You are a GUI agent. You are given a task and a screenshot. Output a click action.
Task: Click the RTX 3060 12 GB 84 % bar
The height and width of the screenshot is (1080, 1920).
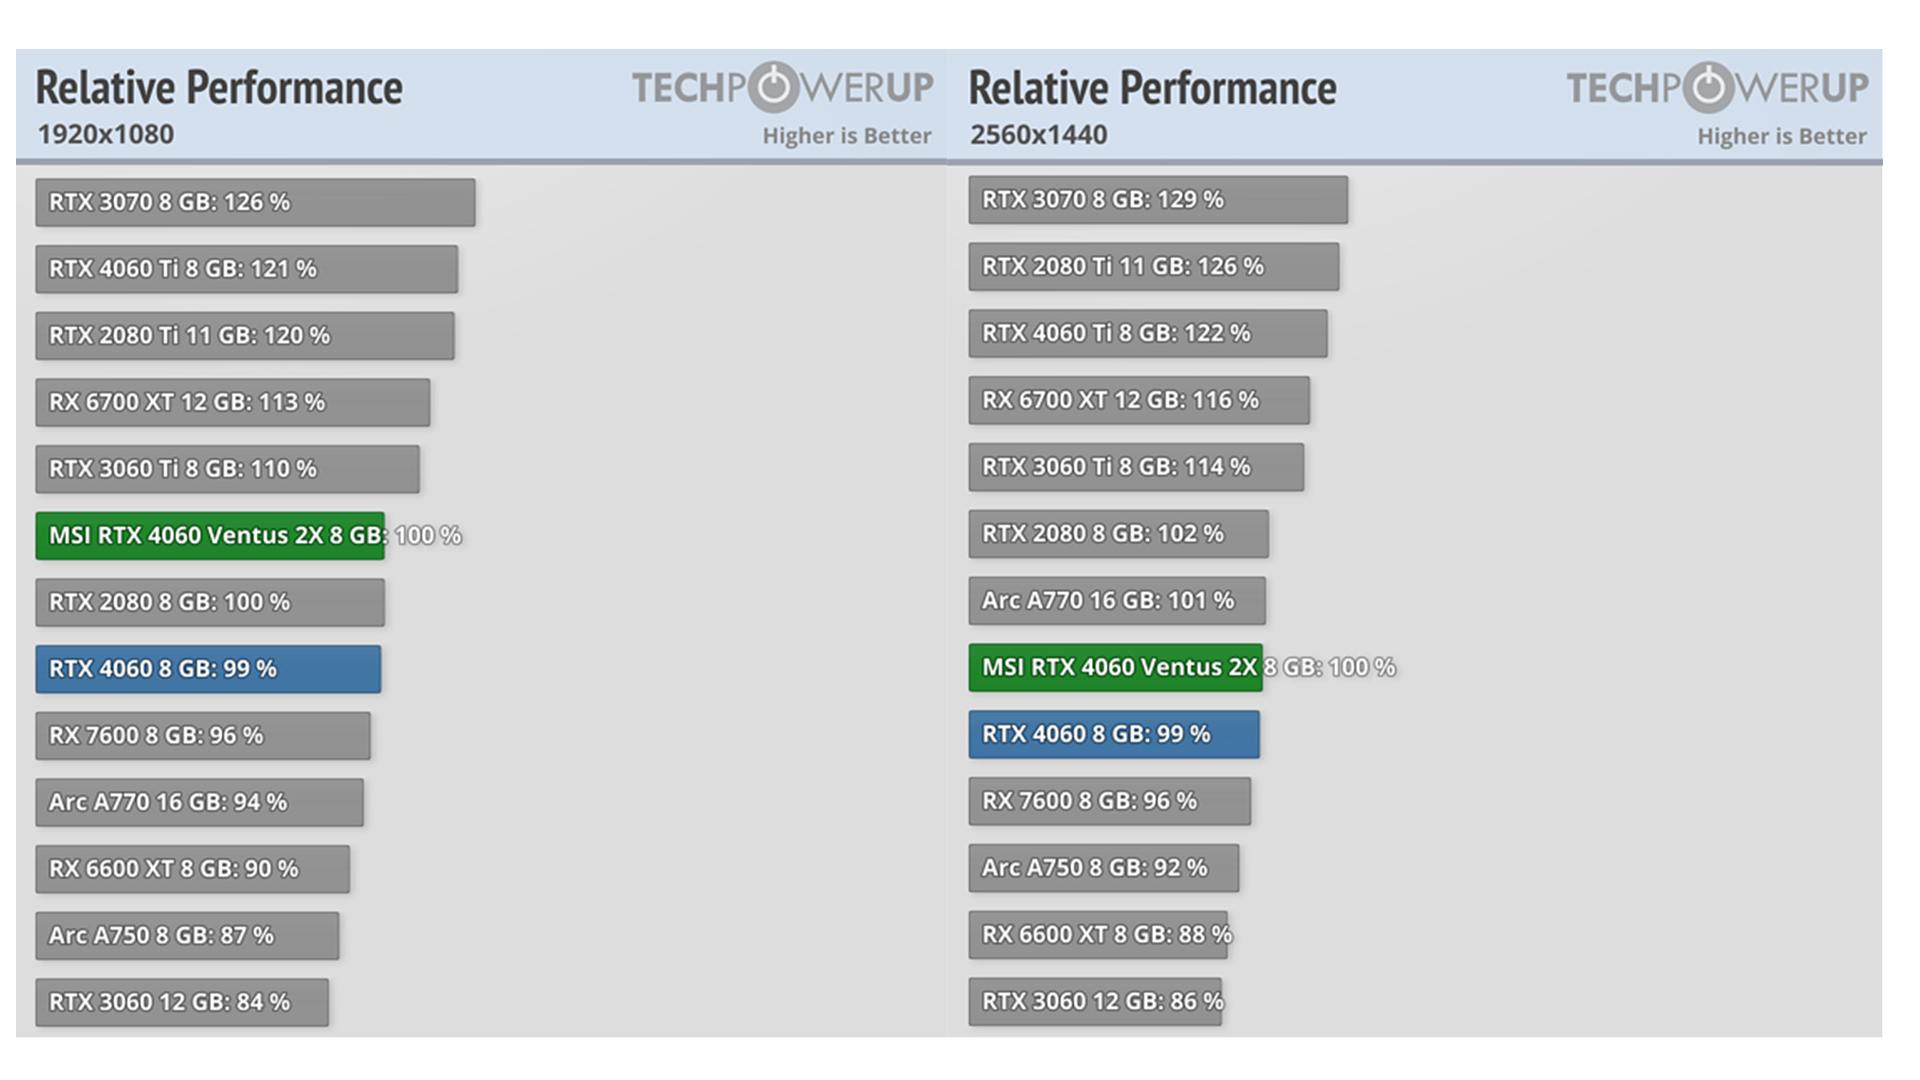point(181,1002)
